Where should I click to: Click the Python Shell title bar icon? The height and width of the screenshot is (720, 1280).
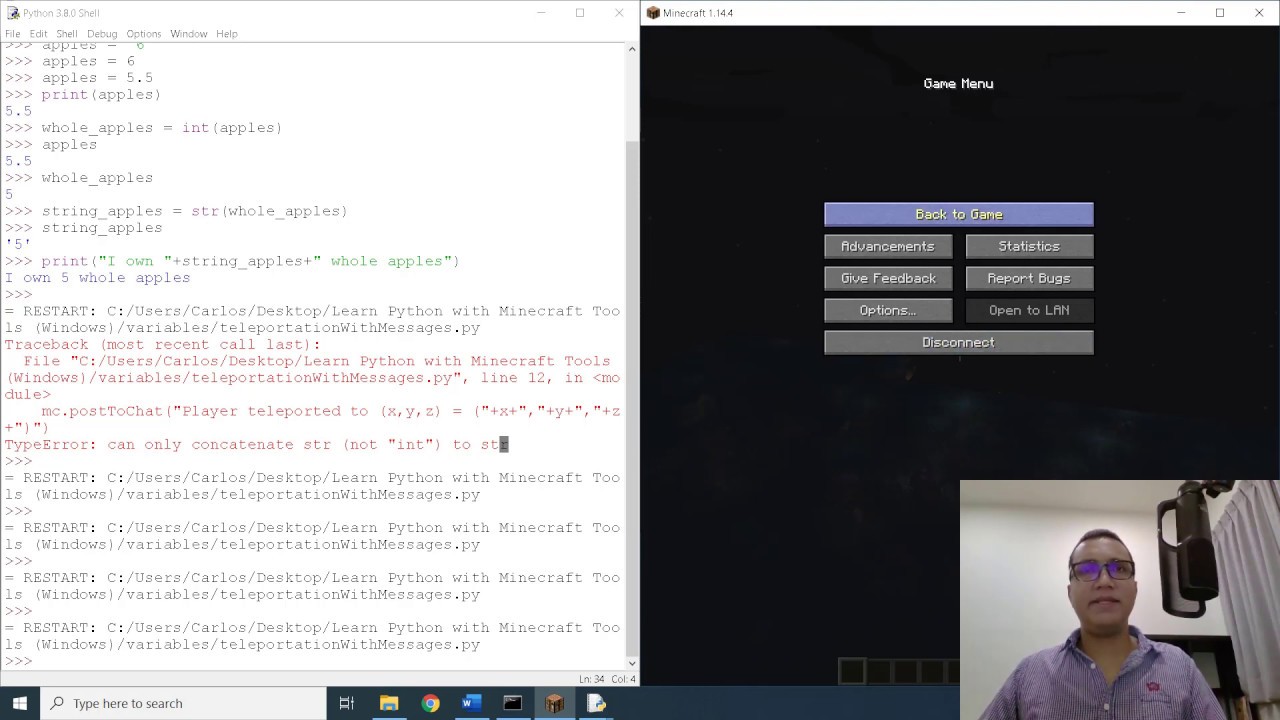coord(12,13)
